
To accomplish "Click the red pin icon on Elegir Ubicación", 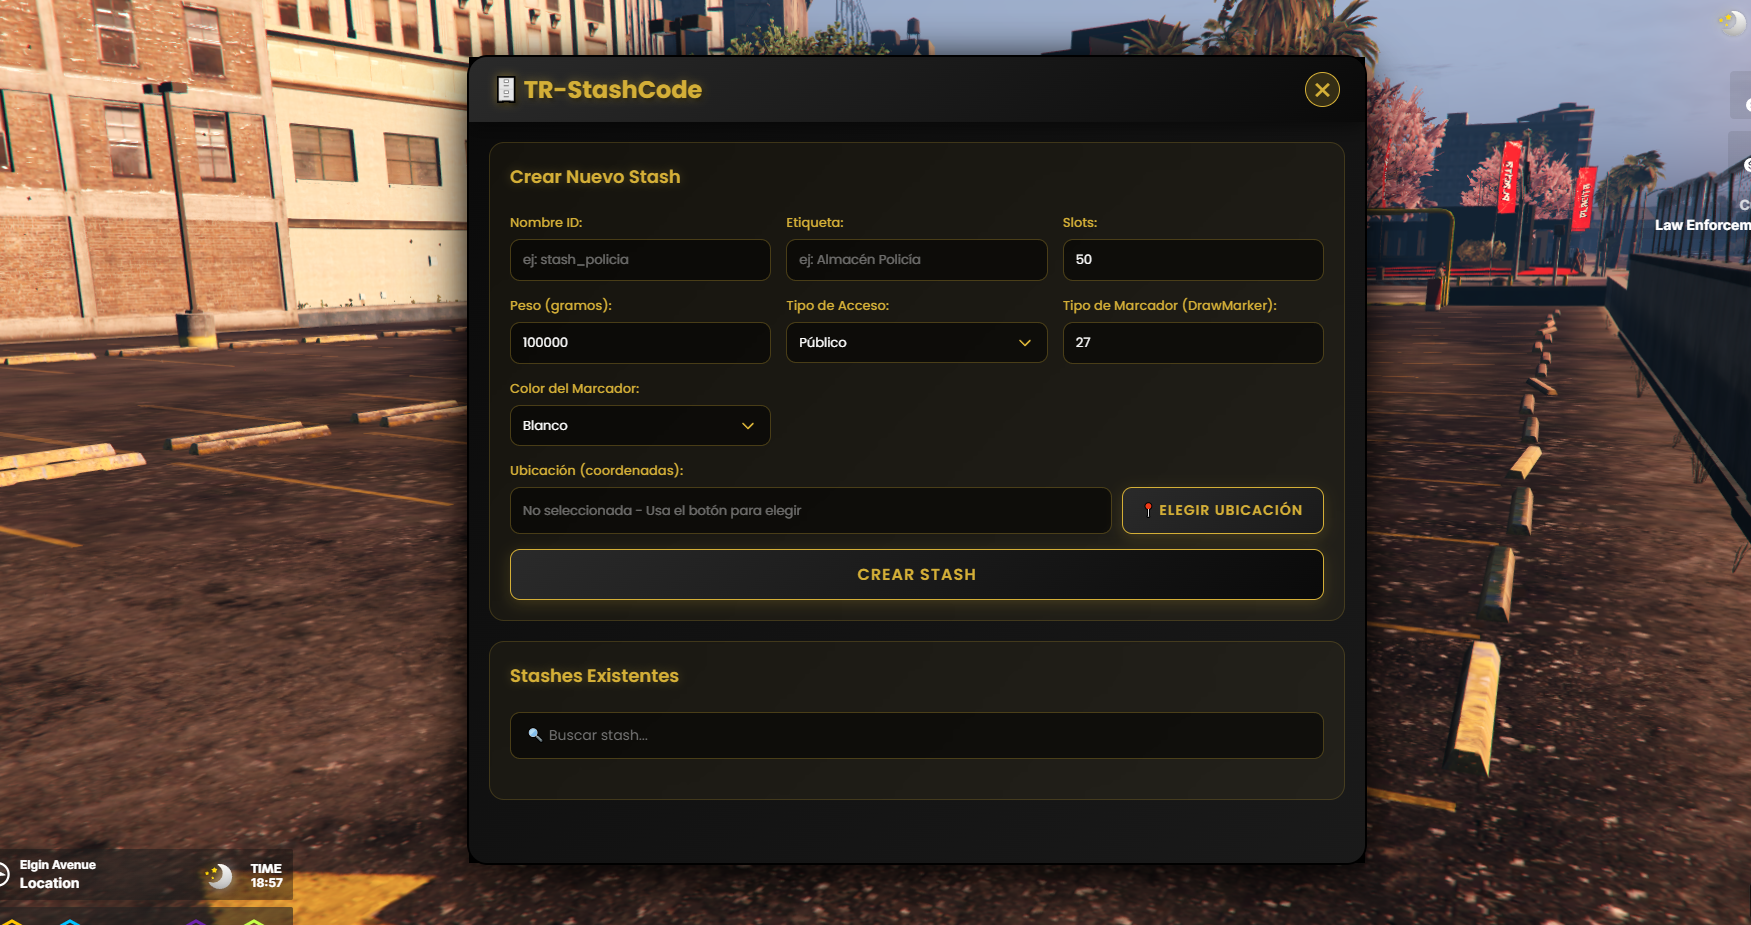I will point(1148,510).
